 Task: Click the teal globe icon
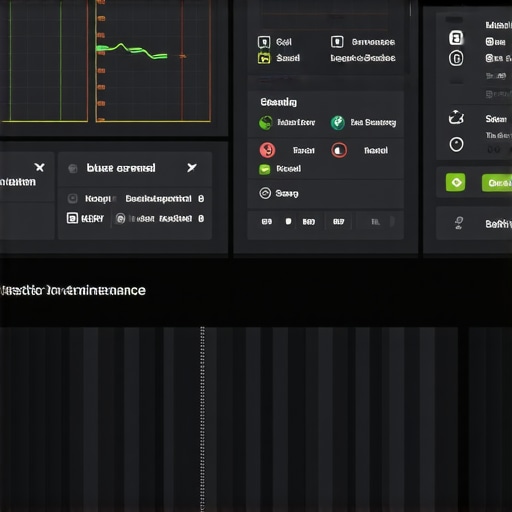337,123
